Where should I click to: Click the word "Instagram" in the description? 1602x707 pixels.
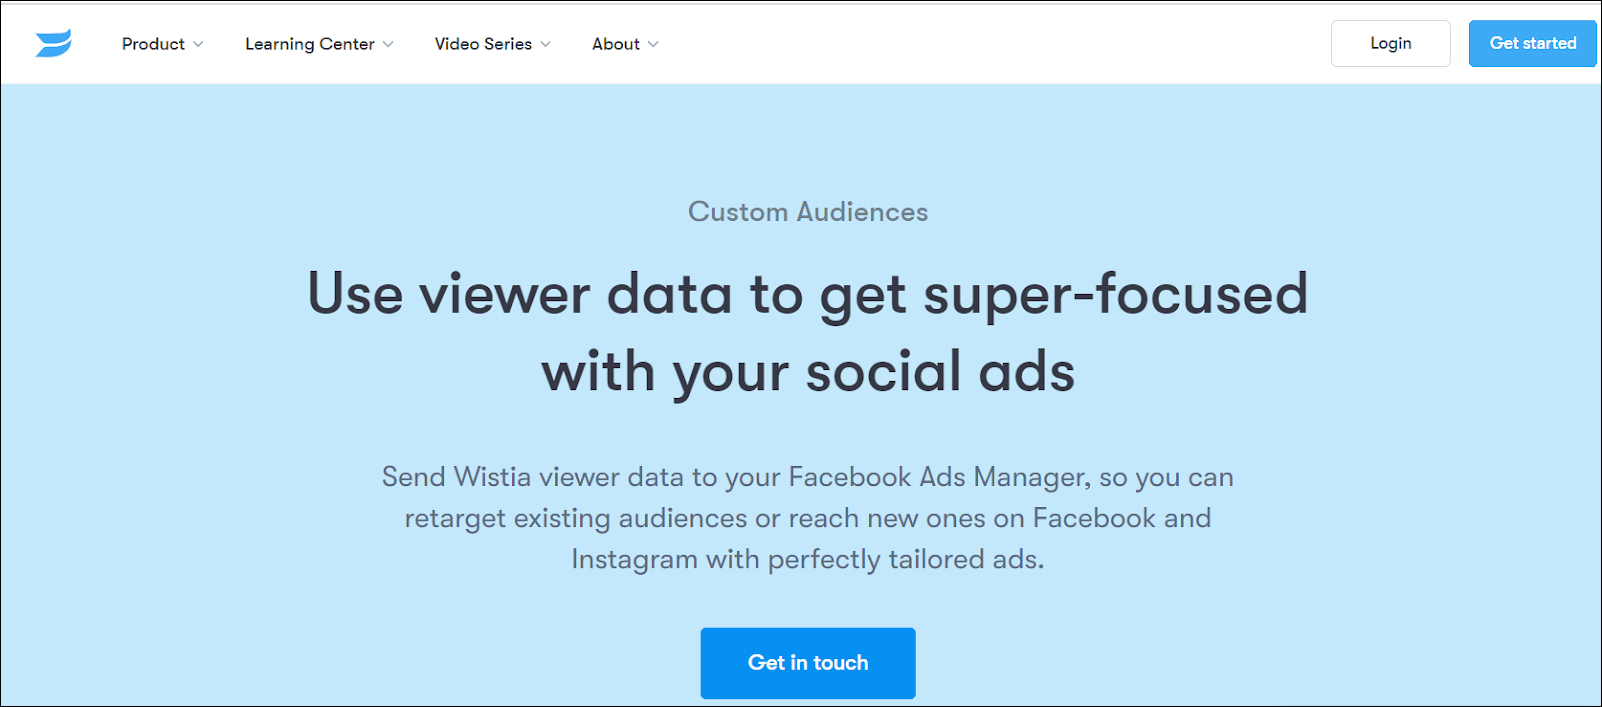(x=634, y=559)
